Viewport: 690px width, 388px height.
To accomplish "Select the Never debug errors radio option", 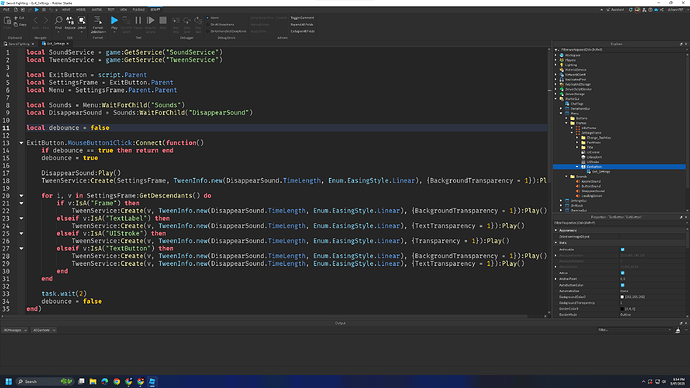I will pos(208,18).
